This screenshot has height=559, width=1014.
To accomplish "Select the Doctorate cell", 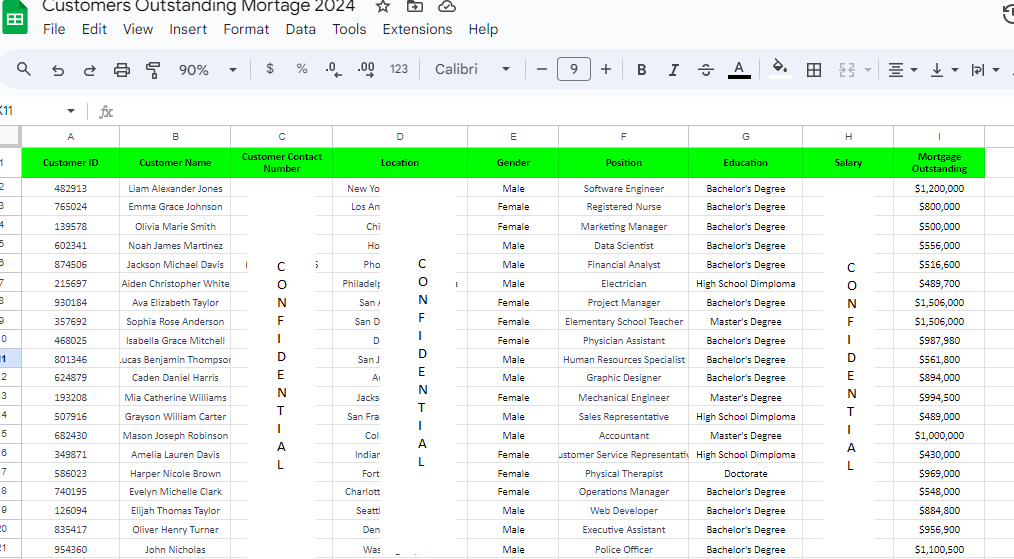I will (x=746, y=474).
